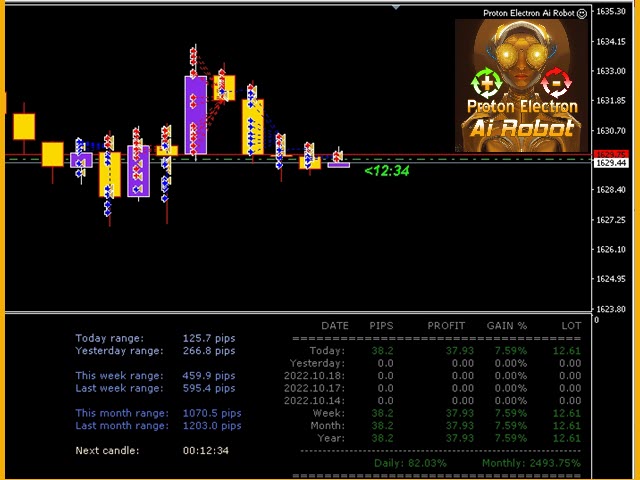Click the 'Last week range:' label
This screenshot has width=640, height=480.
click(119, 388)
